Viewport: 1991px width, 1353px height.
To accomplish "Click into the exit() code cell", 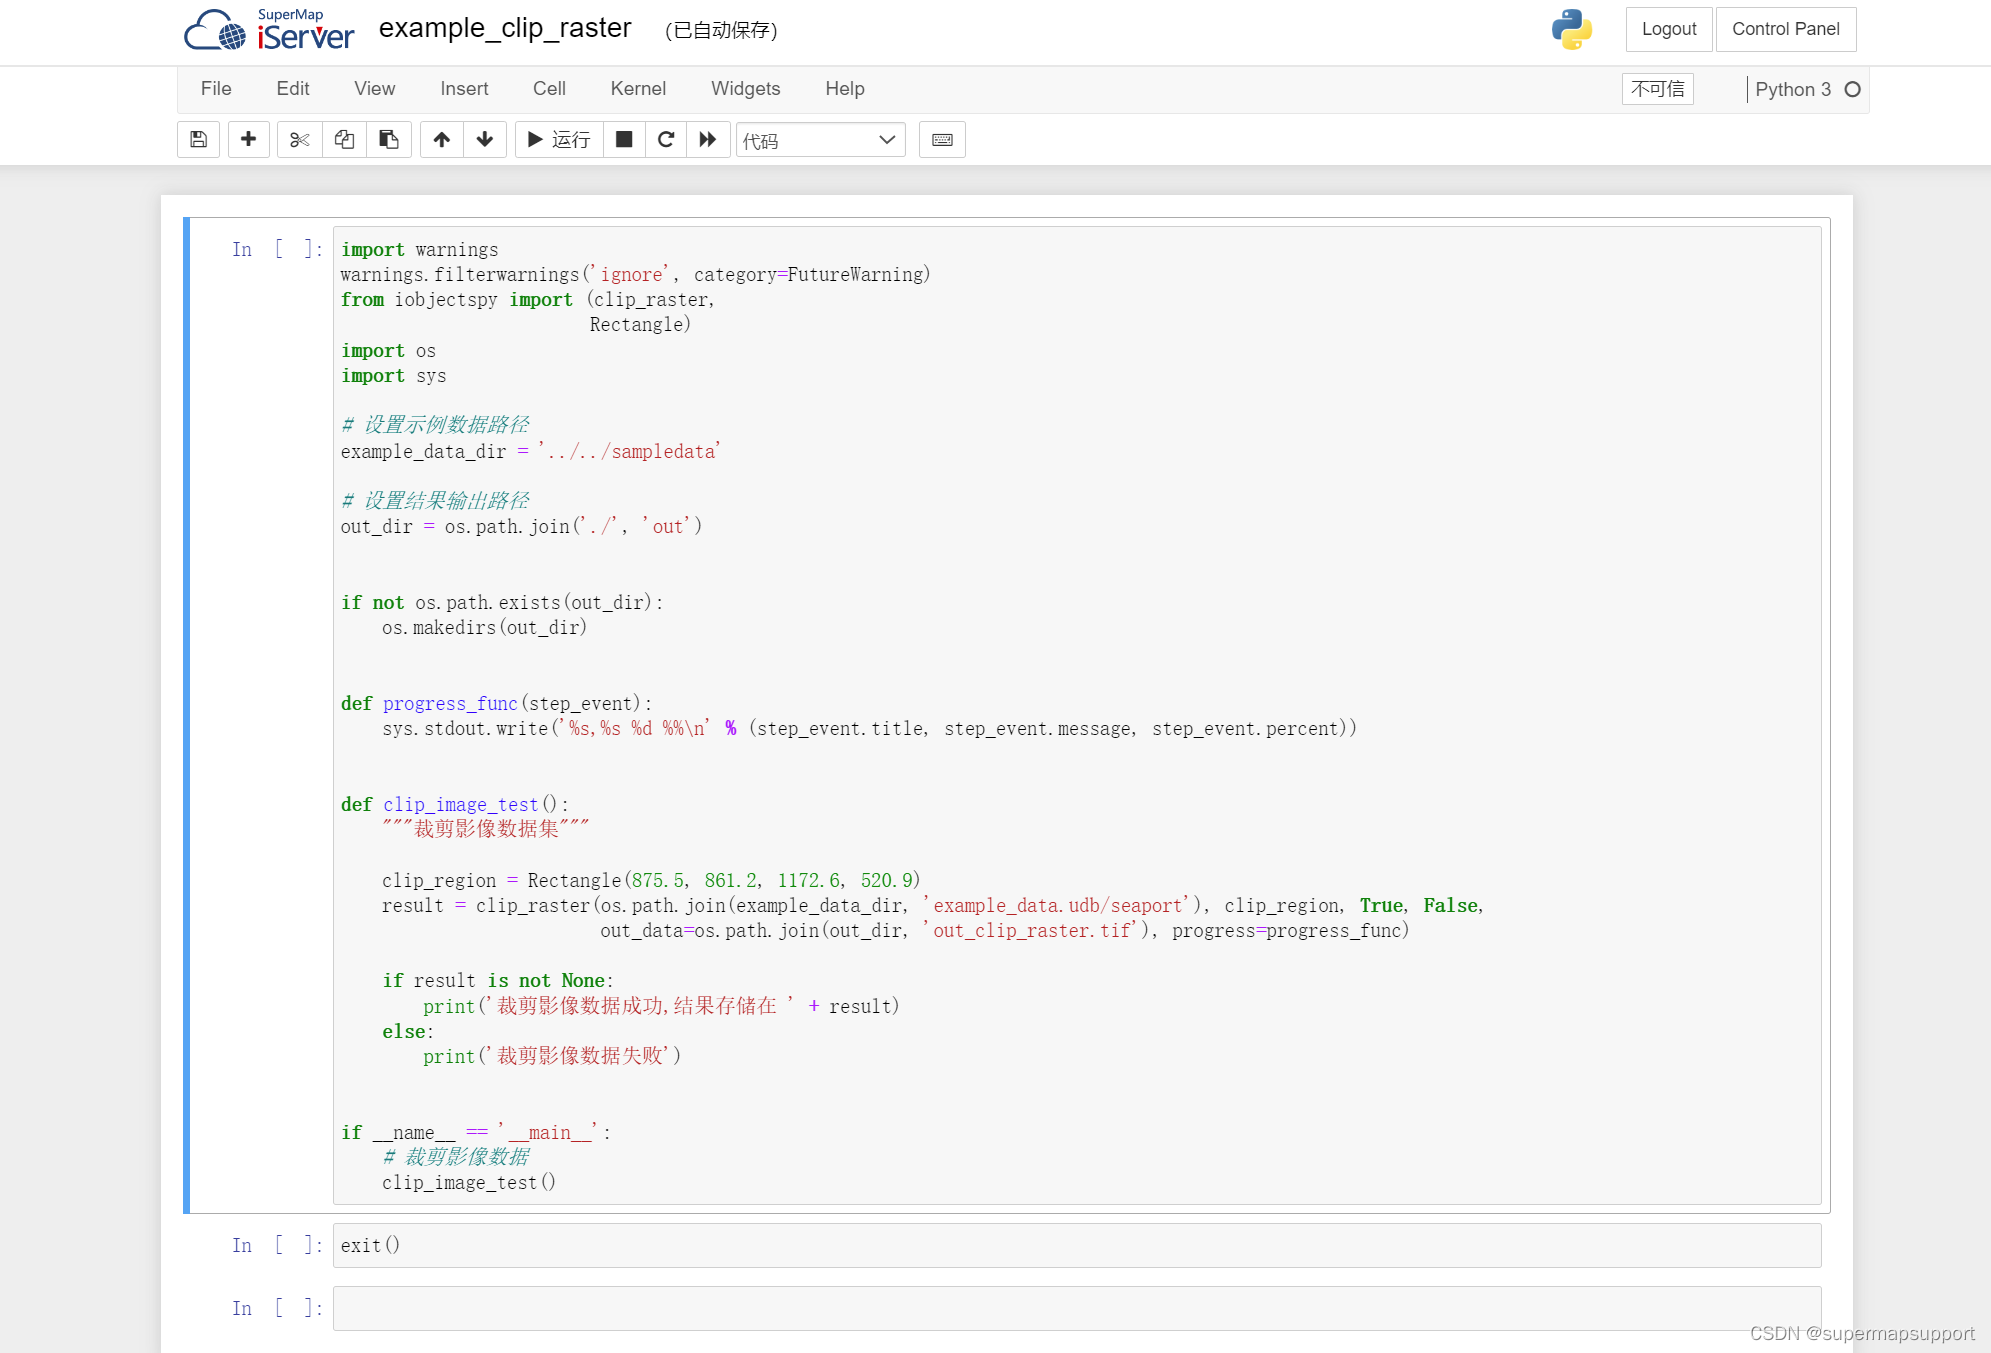I will click(x=1076, y=1245).
